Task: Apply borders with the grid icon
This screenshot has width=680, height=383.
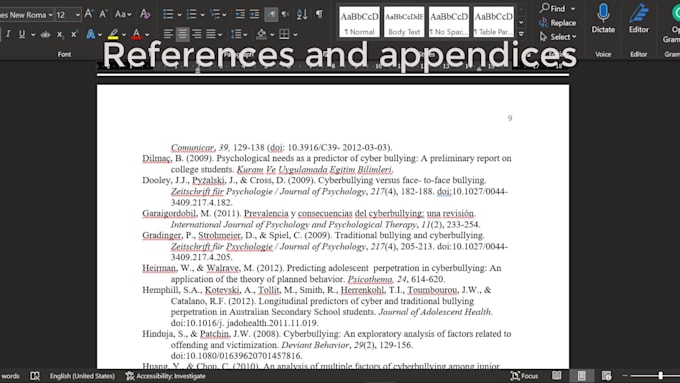Action: coord(284,34)
